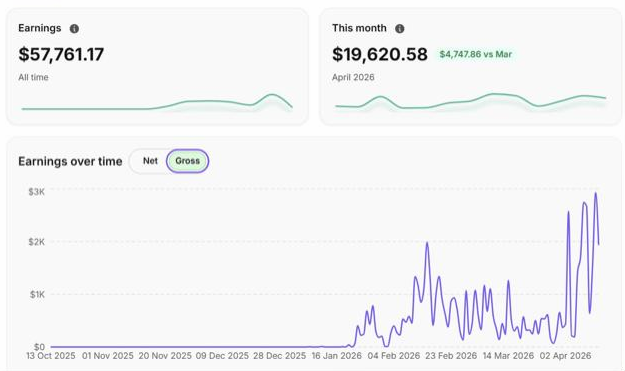Click the info icon beside This month
The width and height of the screenshot is (625, 371).
pyautogui.click(x=399, y=29)
